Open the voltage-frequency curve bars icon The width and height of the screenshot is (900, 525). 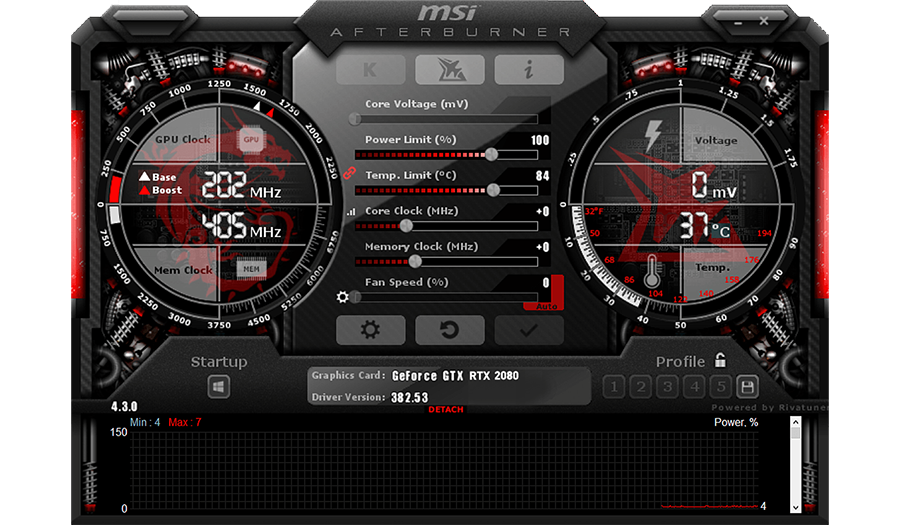pos(351,212)
